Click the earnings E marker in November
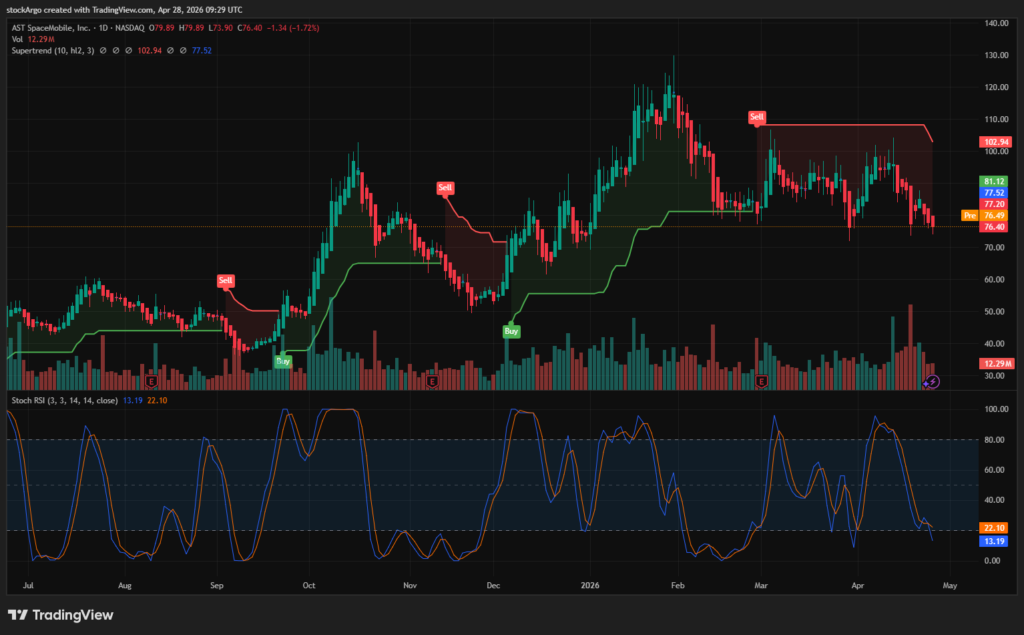The width and height of the screenshot is (1024, 635). click(432, 382)
